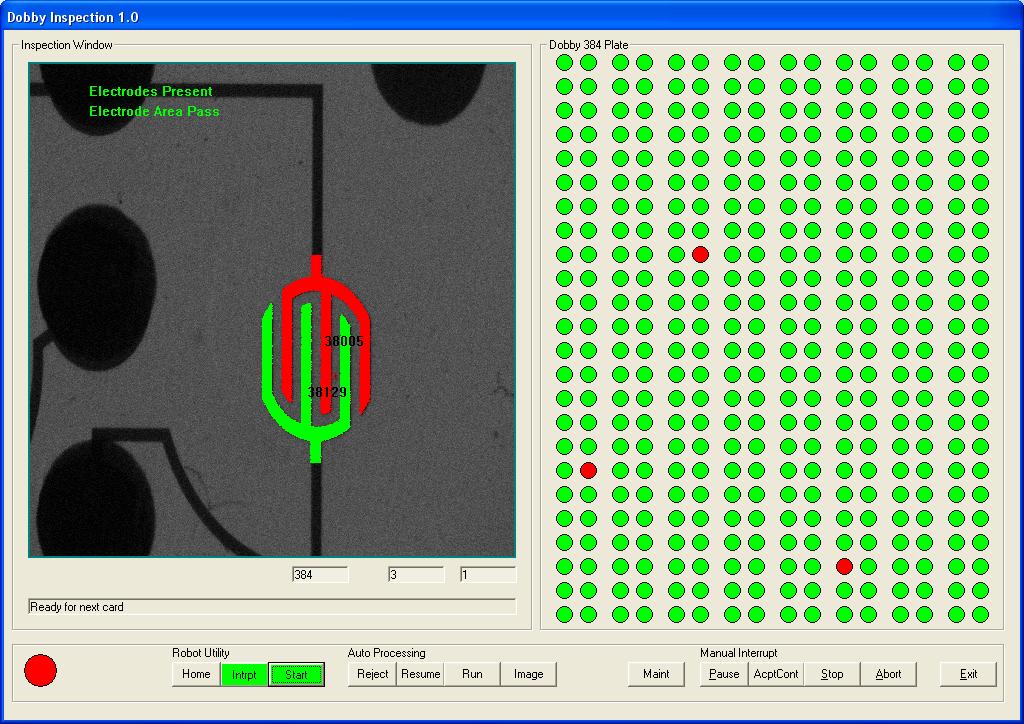Viewport: 1024px width, 724px height.
Task: Select the 'Ready for next card' status field
Action: [x=272, y=607]
